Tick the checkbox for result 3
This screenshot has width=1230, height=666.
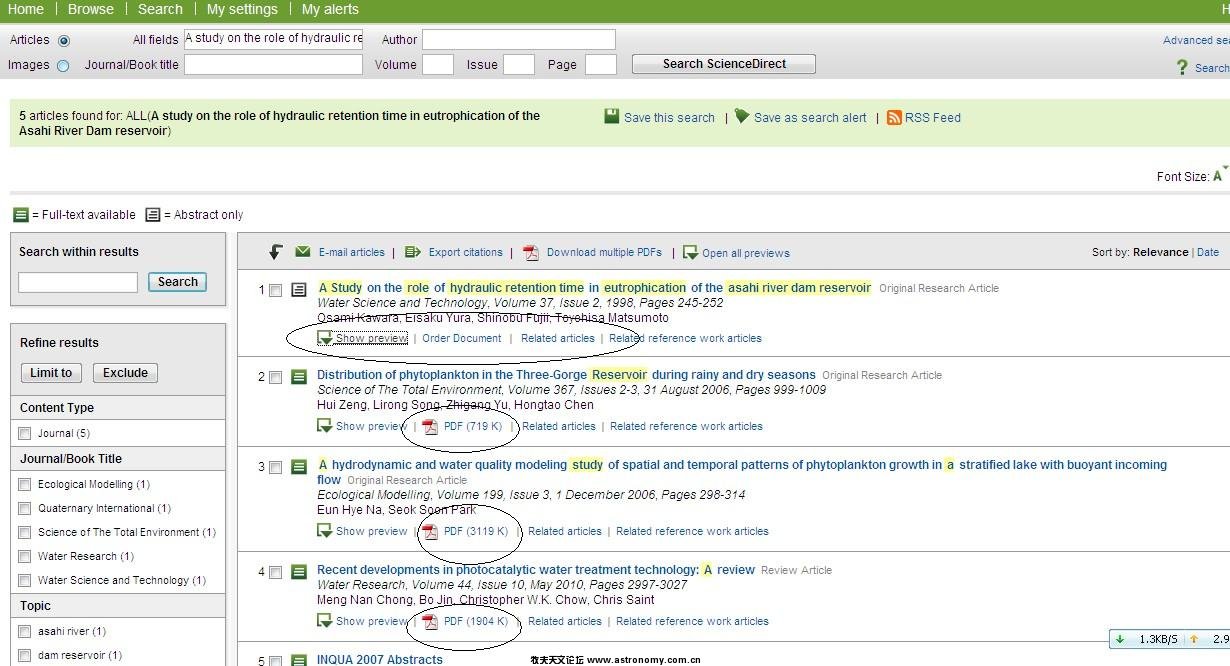(275, 468)
